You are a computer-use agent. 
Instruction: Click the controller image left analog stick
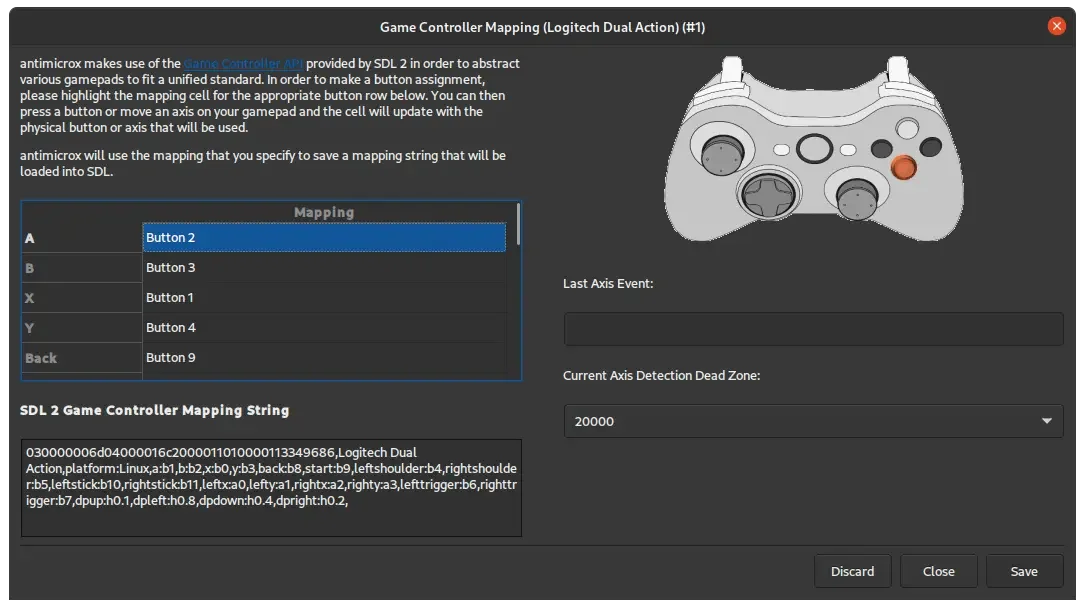722,154
